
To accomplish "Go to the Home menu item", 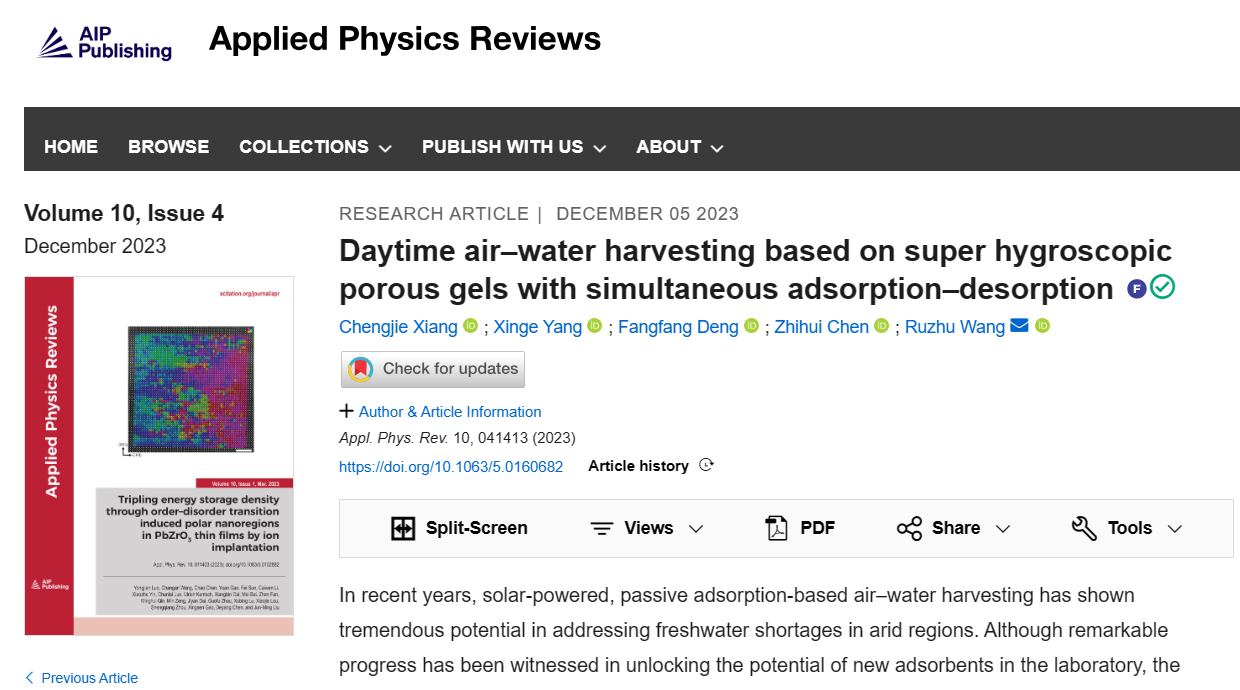I will tap(71, 147).
